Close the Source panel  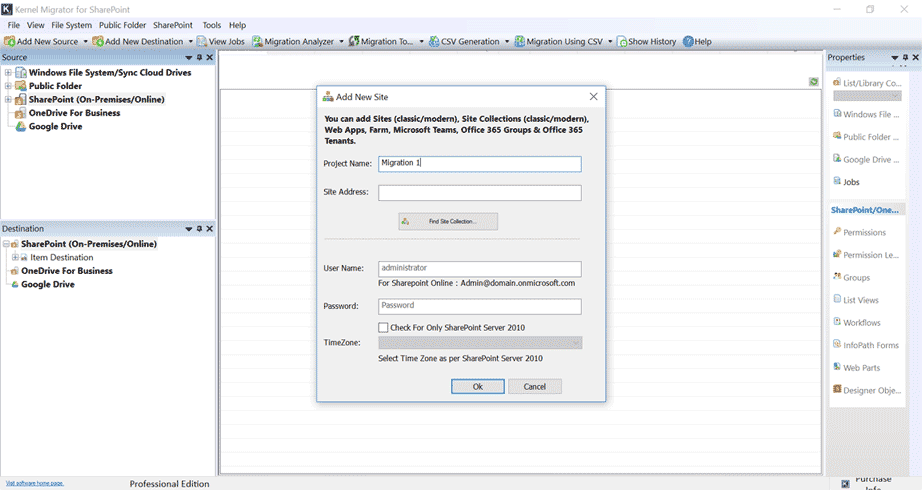click(x=209, y=57)
